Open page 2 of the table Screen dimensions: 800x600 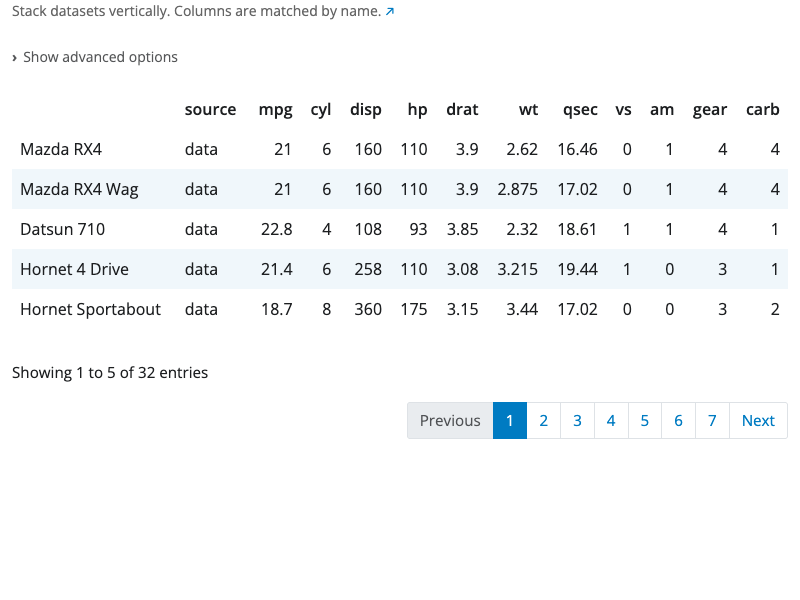[x=543, y=420]
